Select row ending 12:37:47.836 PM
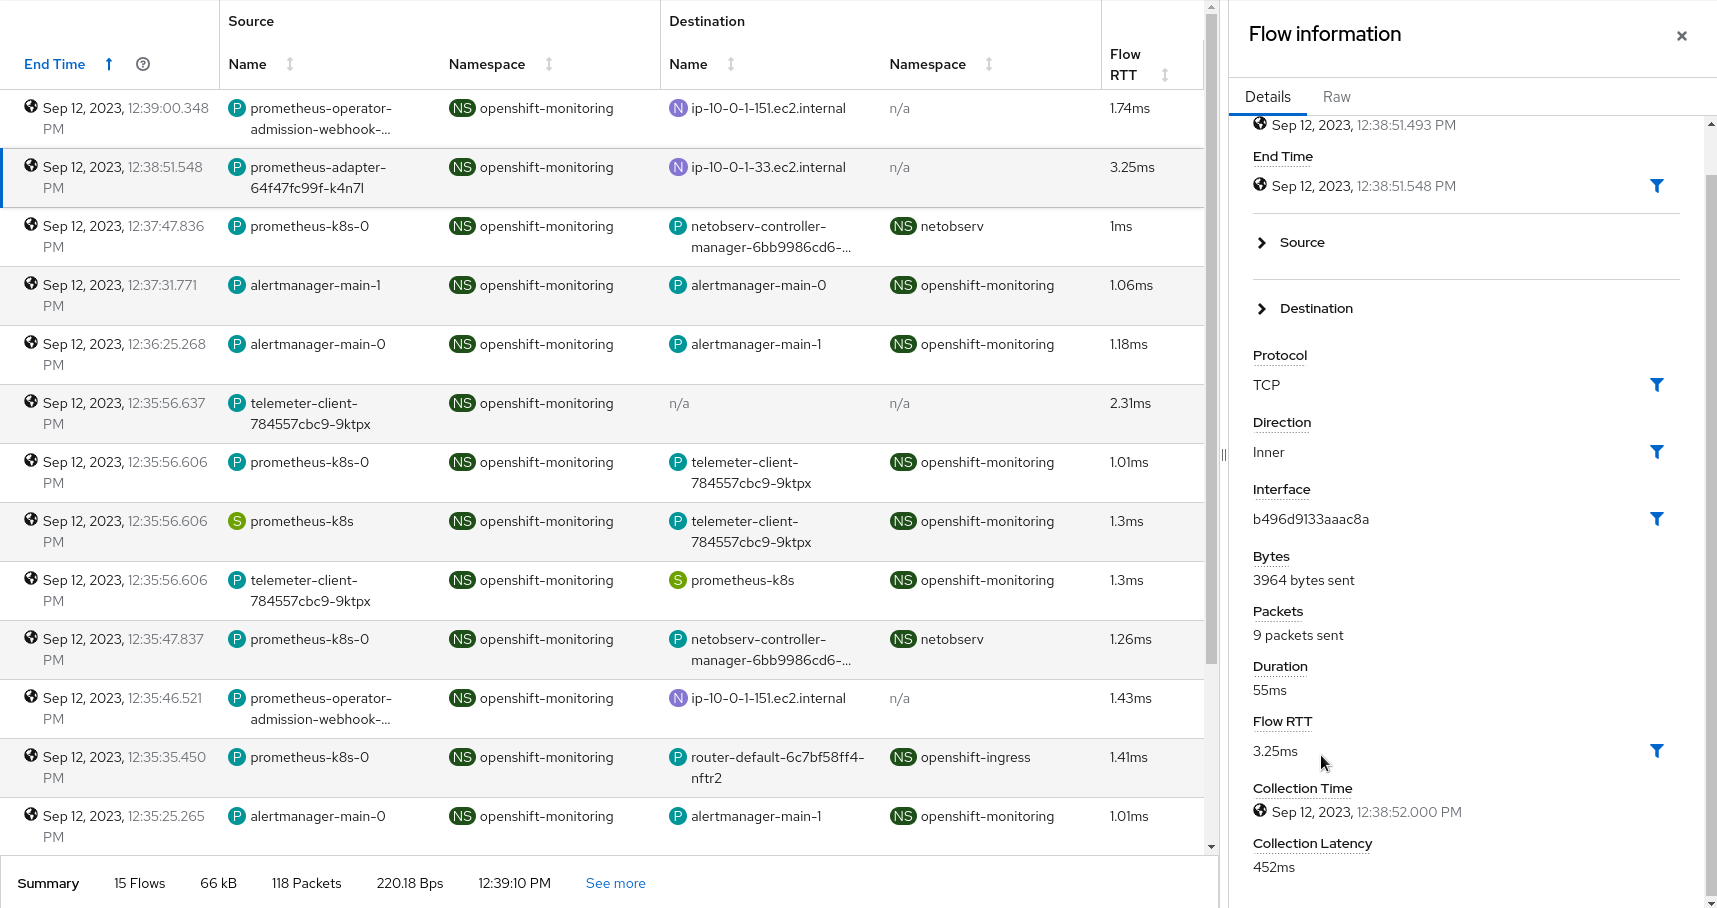This screenshot has width=1717, height=908. click(x=602, y=237)
